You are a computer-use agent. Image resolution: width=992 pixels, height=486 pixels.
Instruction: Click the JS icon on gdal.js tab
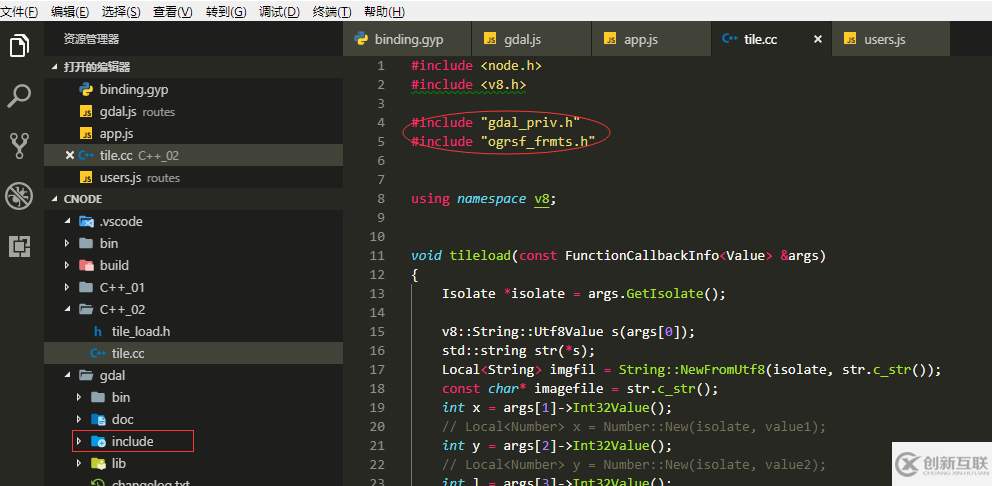coord(490,39)
